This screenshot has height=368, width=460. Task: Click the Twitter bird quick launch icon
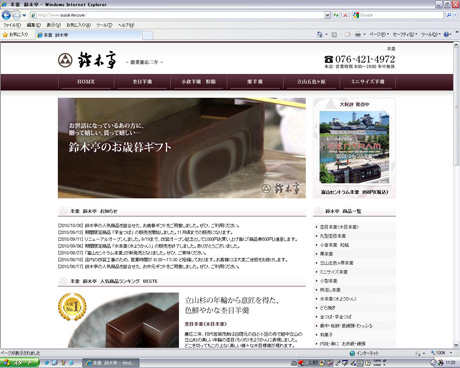(47, 363)
